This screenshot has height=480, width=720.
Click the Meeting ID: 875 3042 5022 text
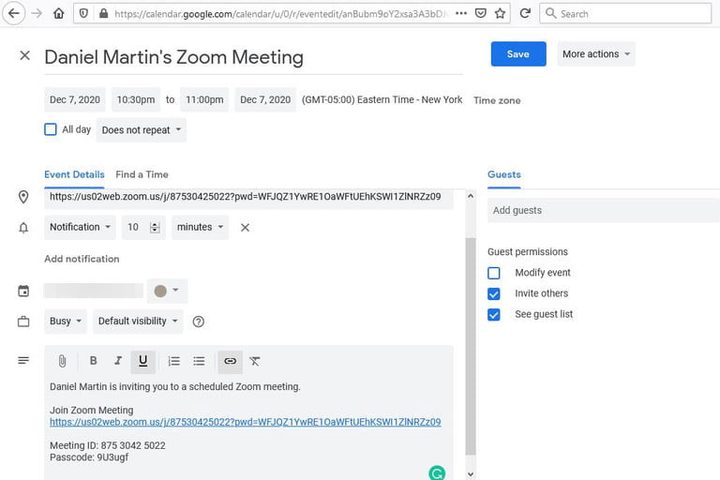click(107, 446)
